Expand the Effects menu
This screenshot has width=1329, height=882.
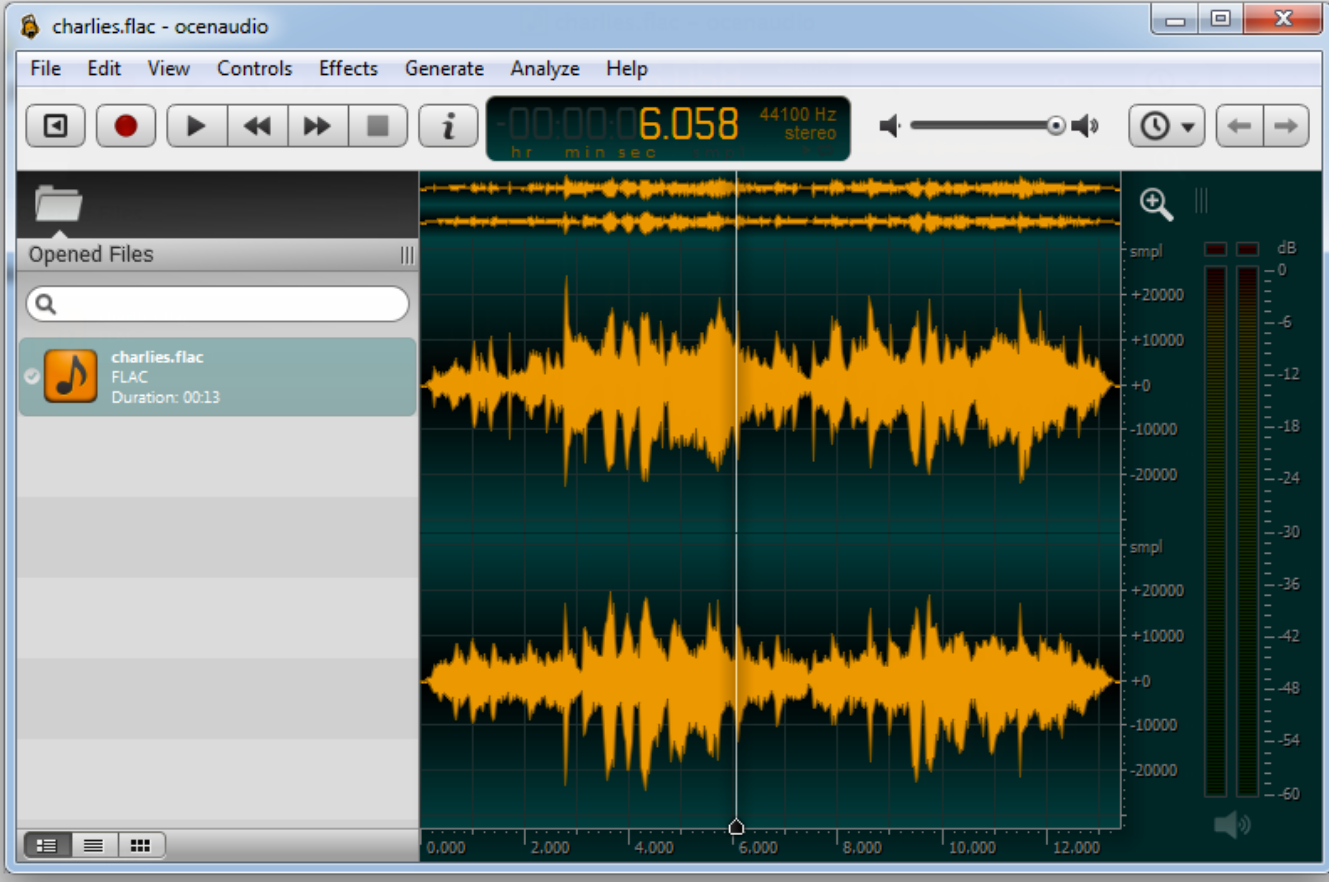347,68
